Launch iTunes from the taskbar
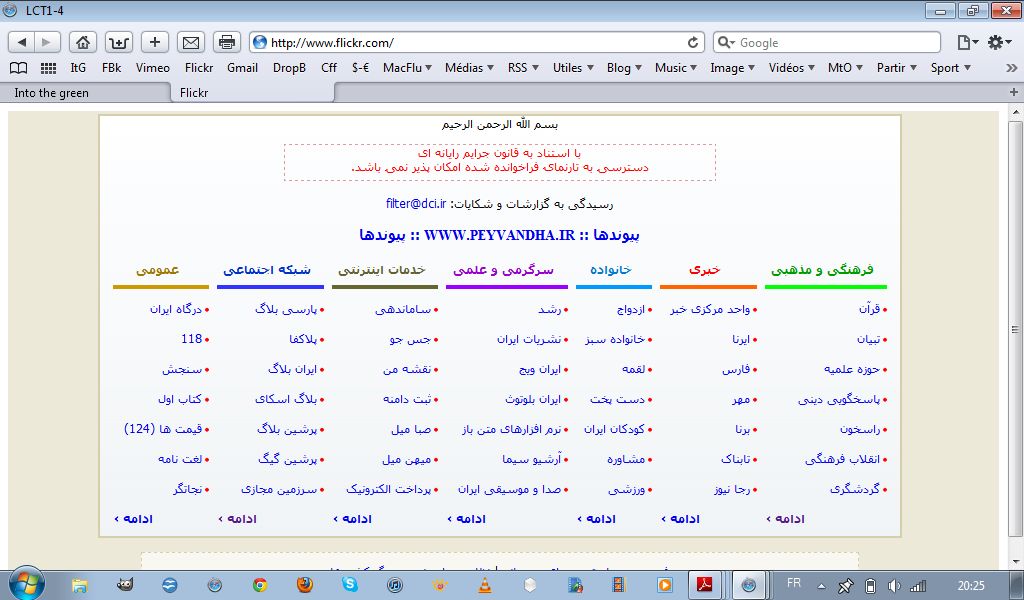The image size is (1024, 600). pyautogui.click(x=394, y=585)
